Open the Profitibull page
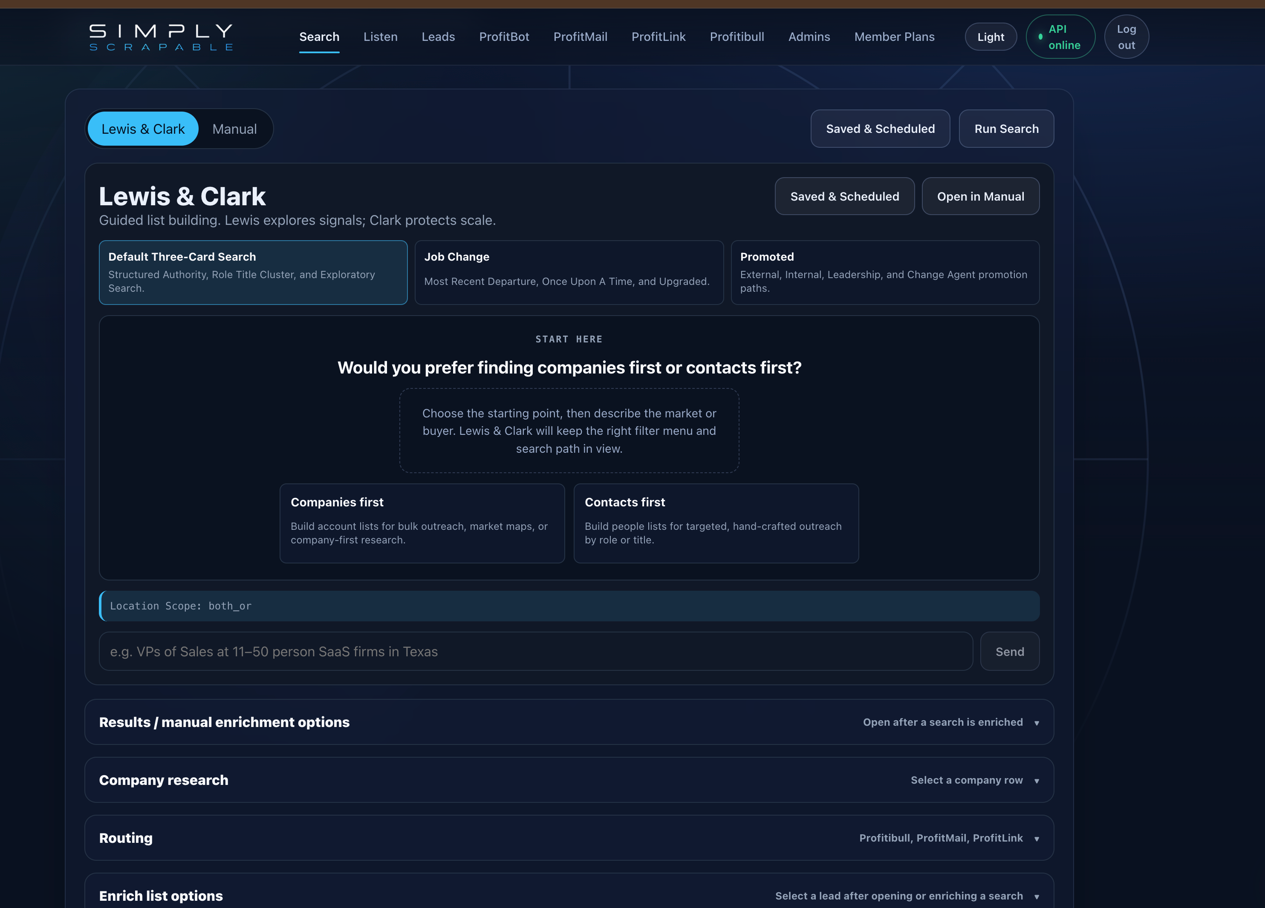The width and height of the screenshot is (1265, 908). [737, 37]
